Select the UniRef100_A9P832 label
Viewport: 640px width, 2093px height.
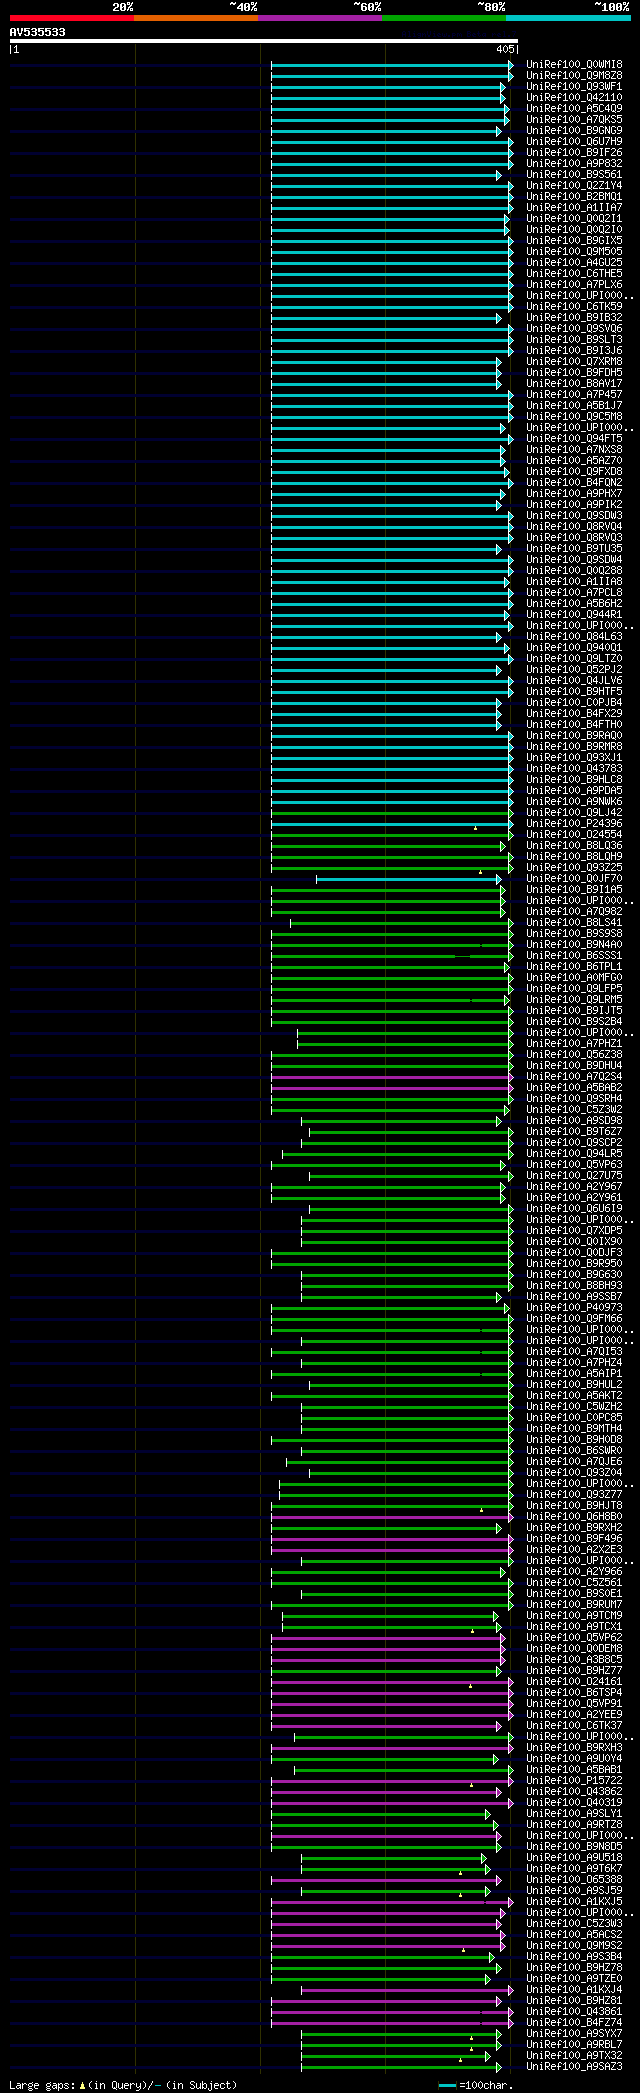tap(574, 164)
